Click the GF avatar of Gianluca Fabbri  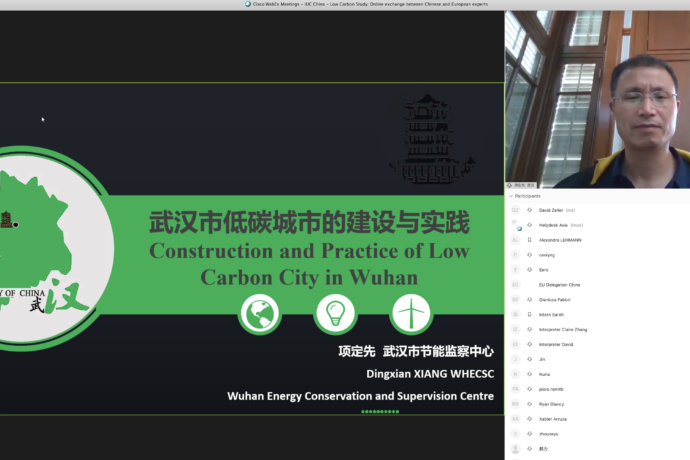515,299
